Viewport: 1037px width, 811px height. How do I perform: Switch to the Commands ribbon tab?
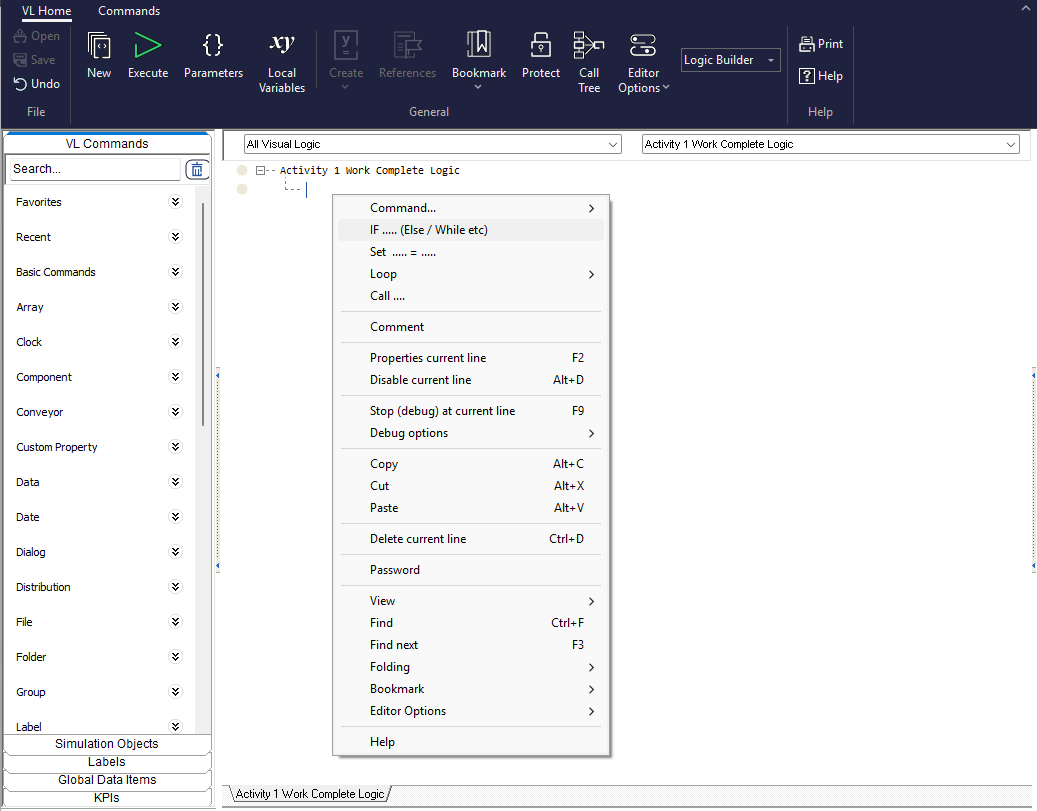pyautogui.click(x=129, y=11)
